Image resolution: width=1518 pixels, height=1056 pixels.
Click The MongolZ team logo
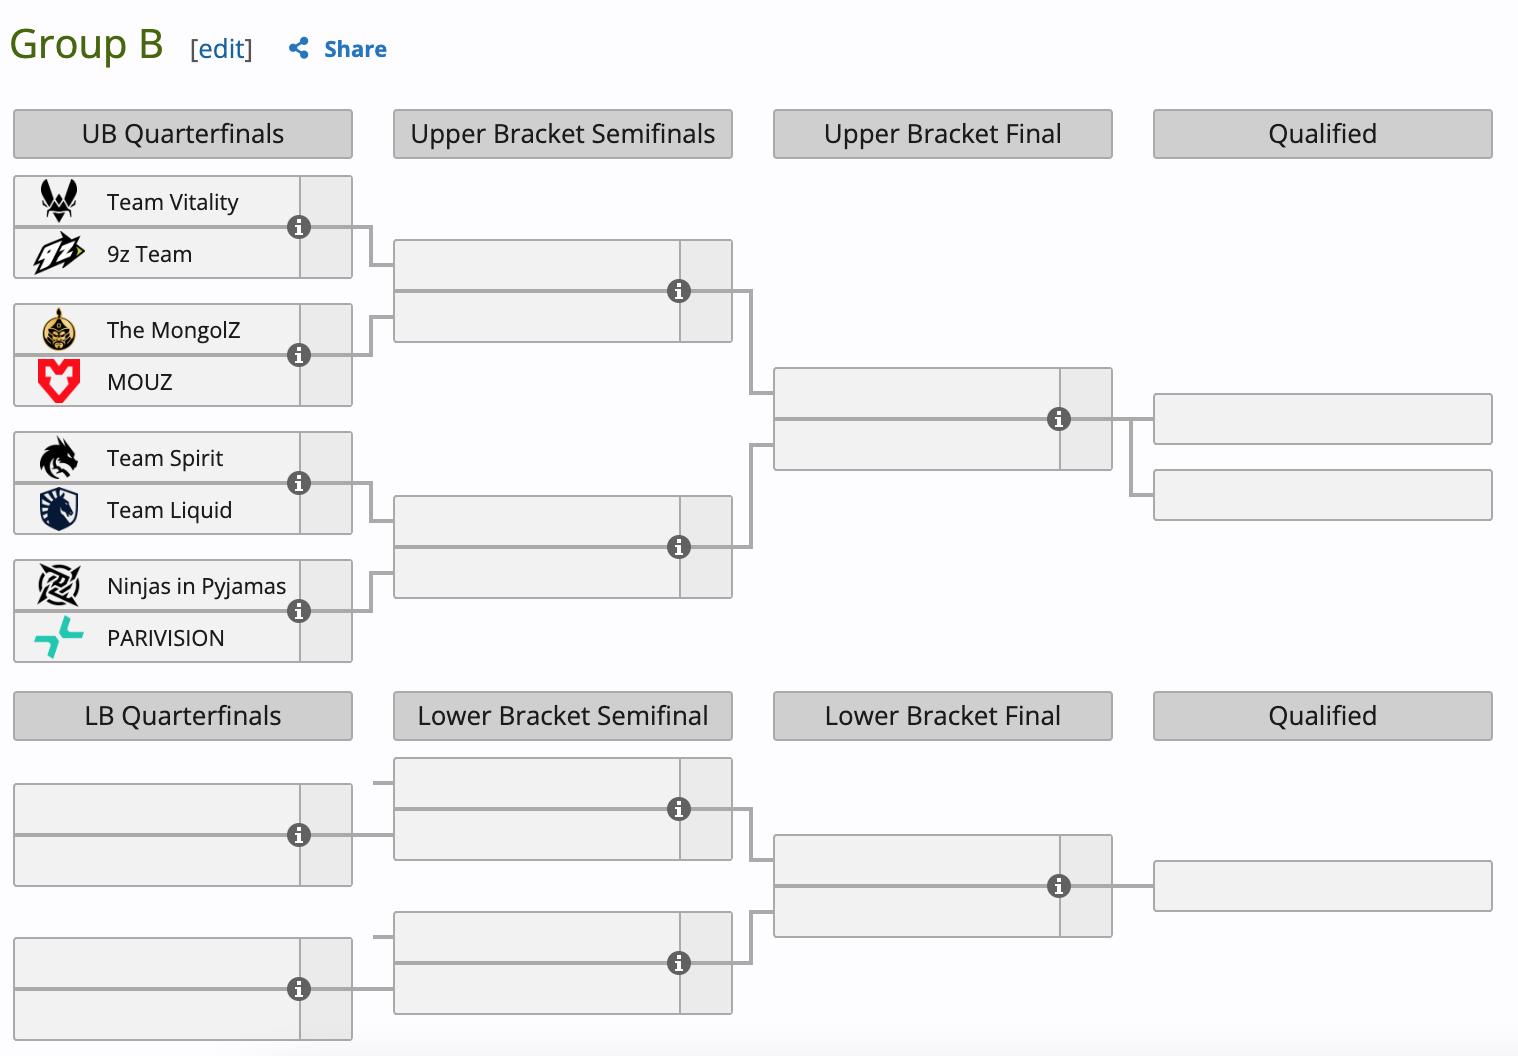(59, 329)
